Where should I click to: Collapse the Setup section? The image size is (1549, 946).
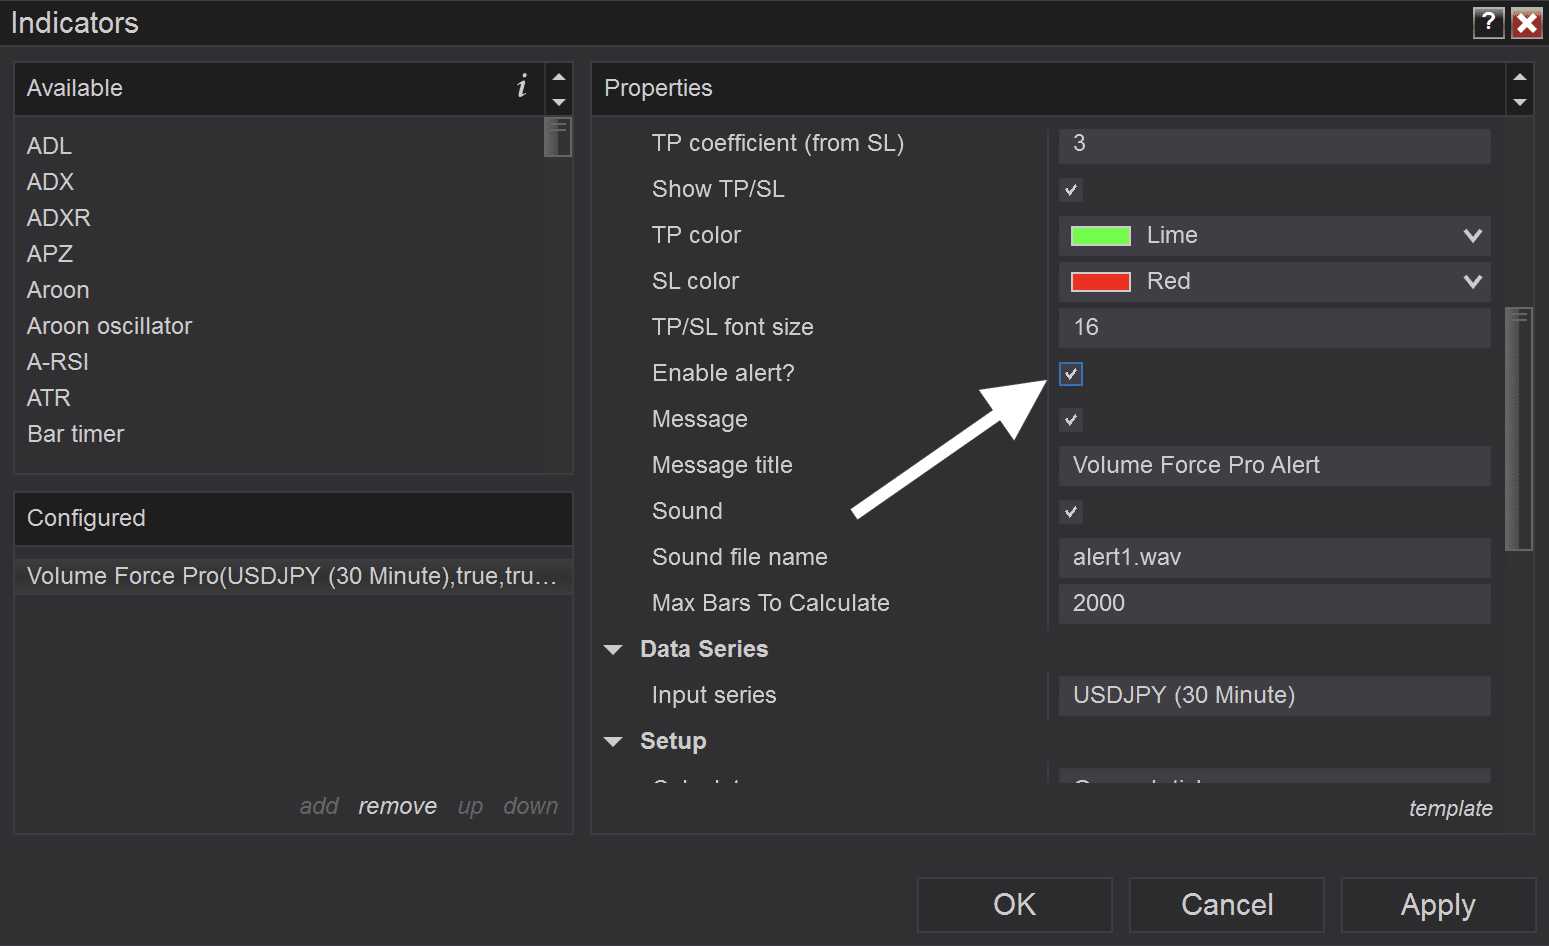click(613, 742)
